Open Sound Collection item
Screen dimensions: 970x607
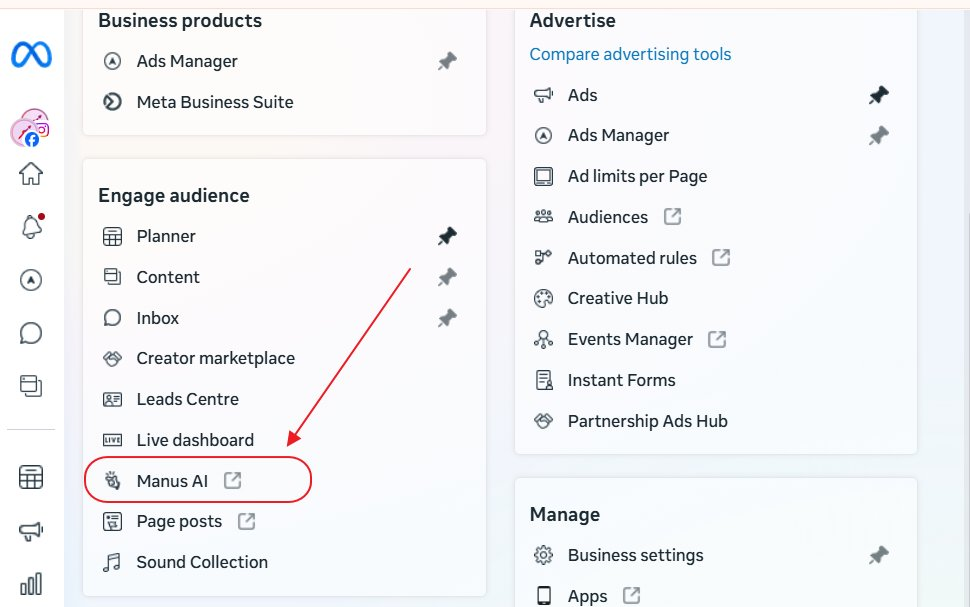point(202,562)
